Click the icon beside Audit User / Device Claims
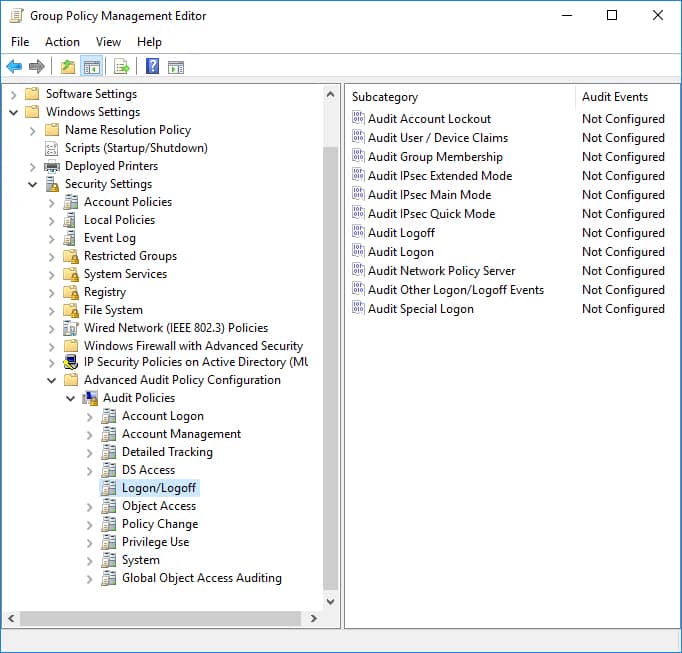 (358, 137)
